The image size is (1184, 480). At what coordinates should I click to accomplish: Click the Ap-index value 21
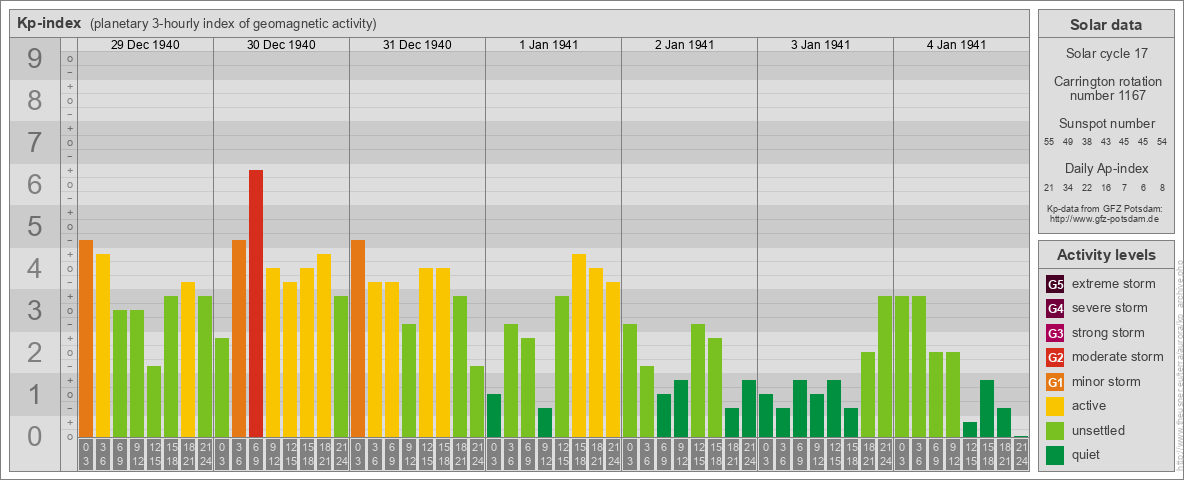1050,187
